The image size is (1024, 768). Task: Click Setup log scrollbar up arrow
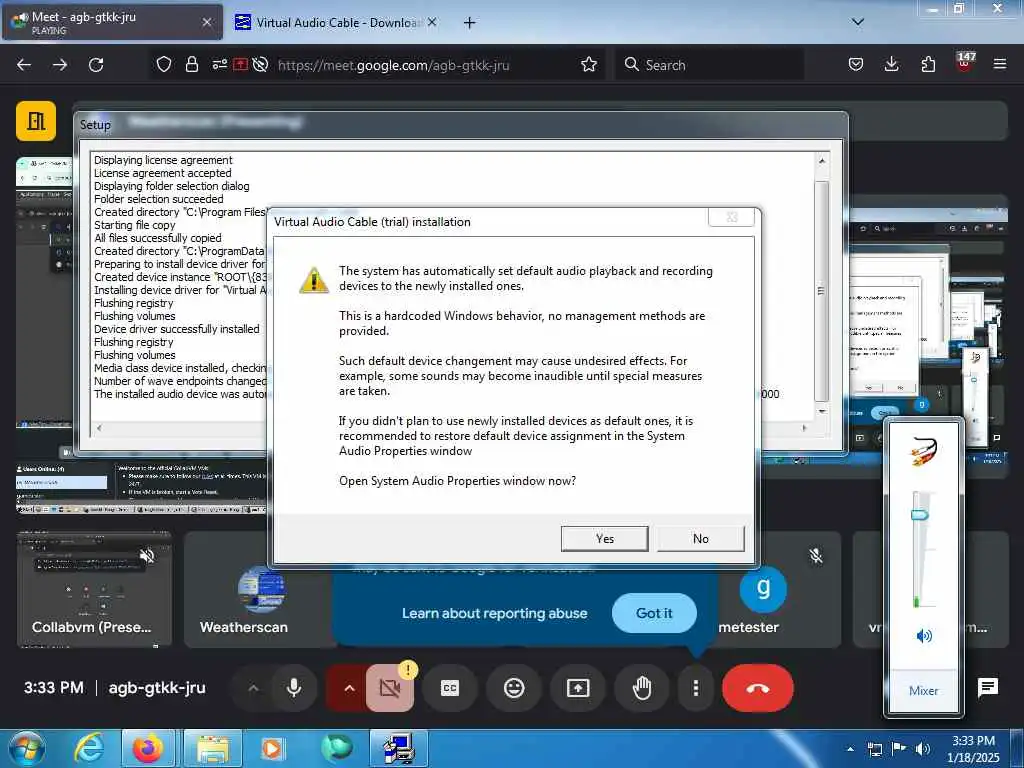[822, 160]
